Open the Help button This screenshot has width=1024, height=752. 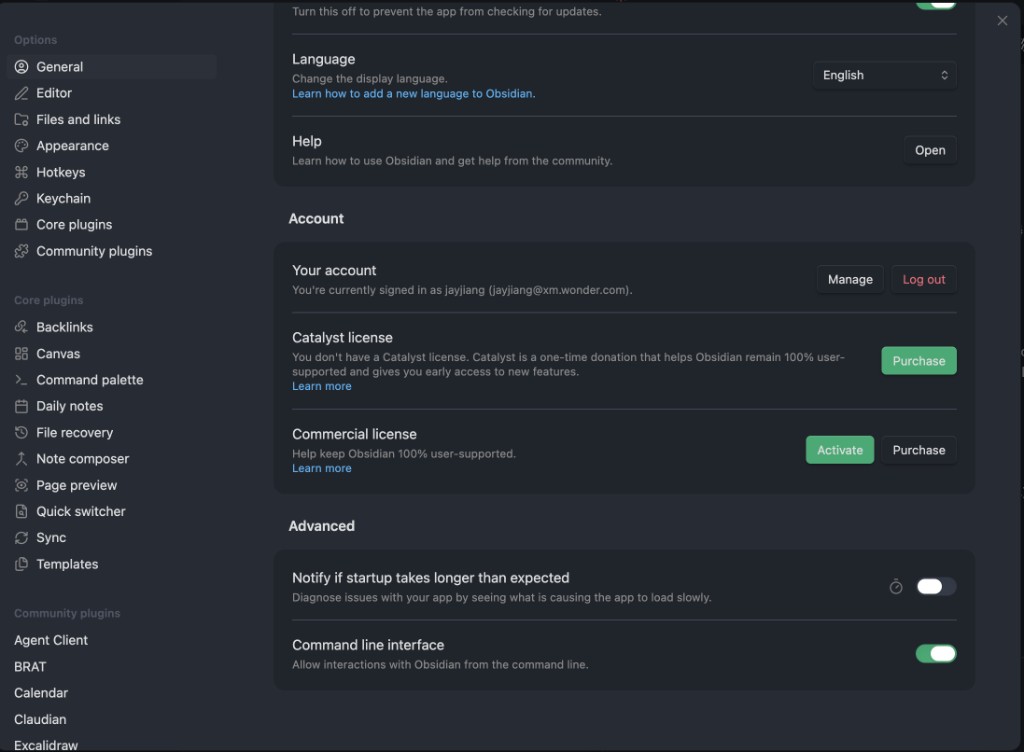tap(930, 150)
